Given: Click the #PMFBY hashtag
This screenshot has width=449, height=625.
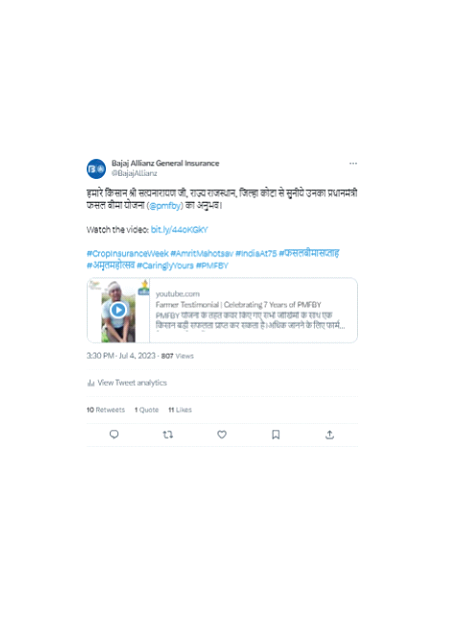Looking at the screenshot, I should click(x=212, y=265).
